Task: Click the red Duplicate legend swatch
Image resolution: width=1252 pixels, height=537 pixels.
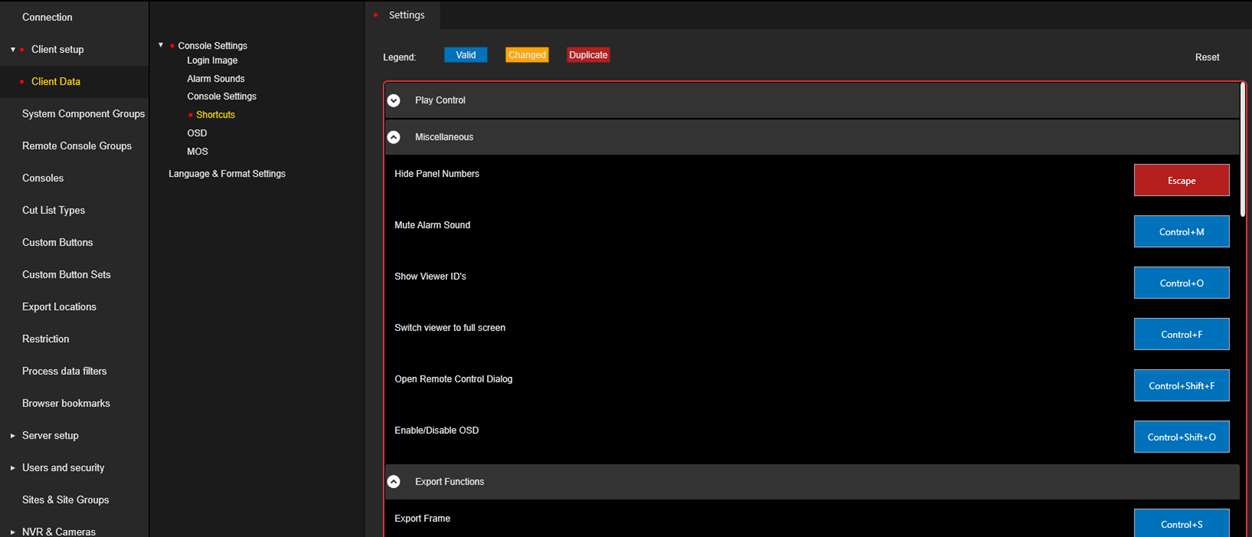Action: point(588,55)
